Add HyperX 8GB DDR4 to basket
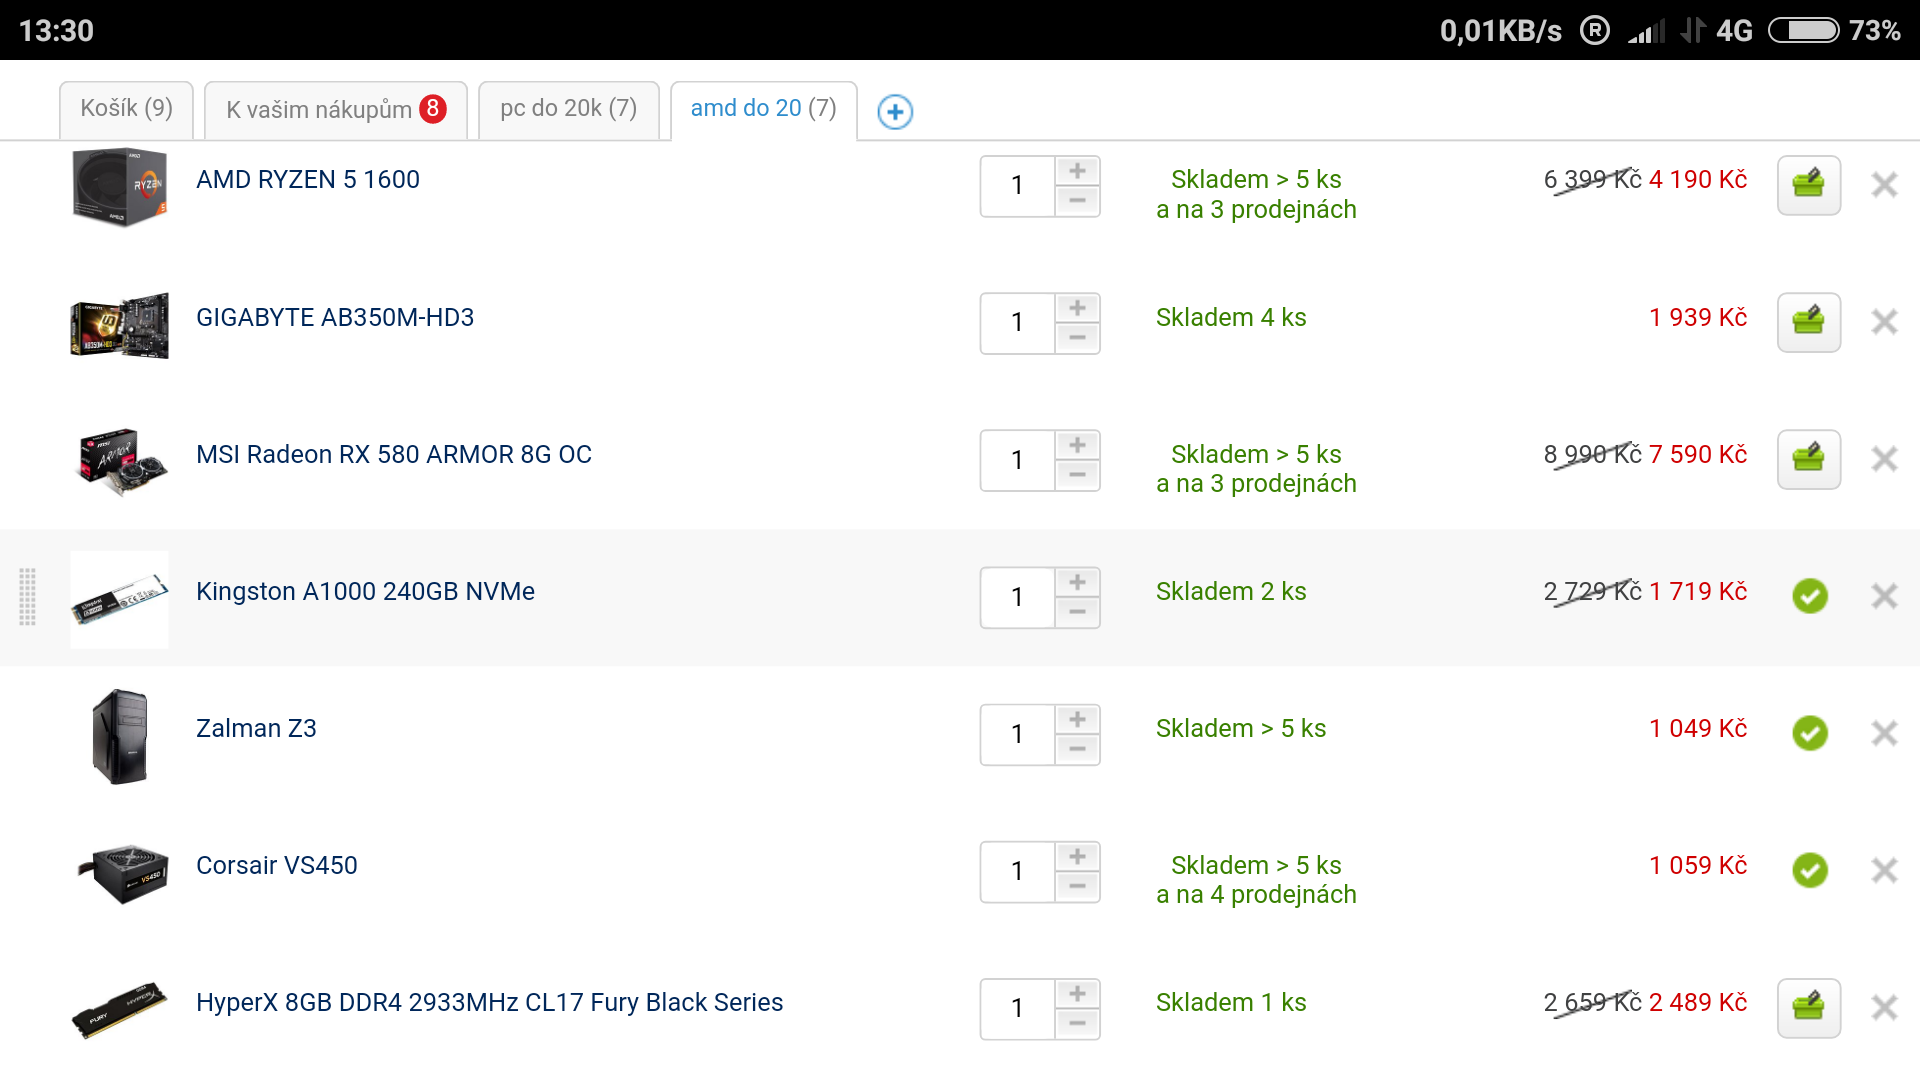 pos(1809,1008)
